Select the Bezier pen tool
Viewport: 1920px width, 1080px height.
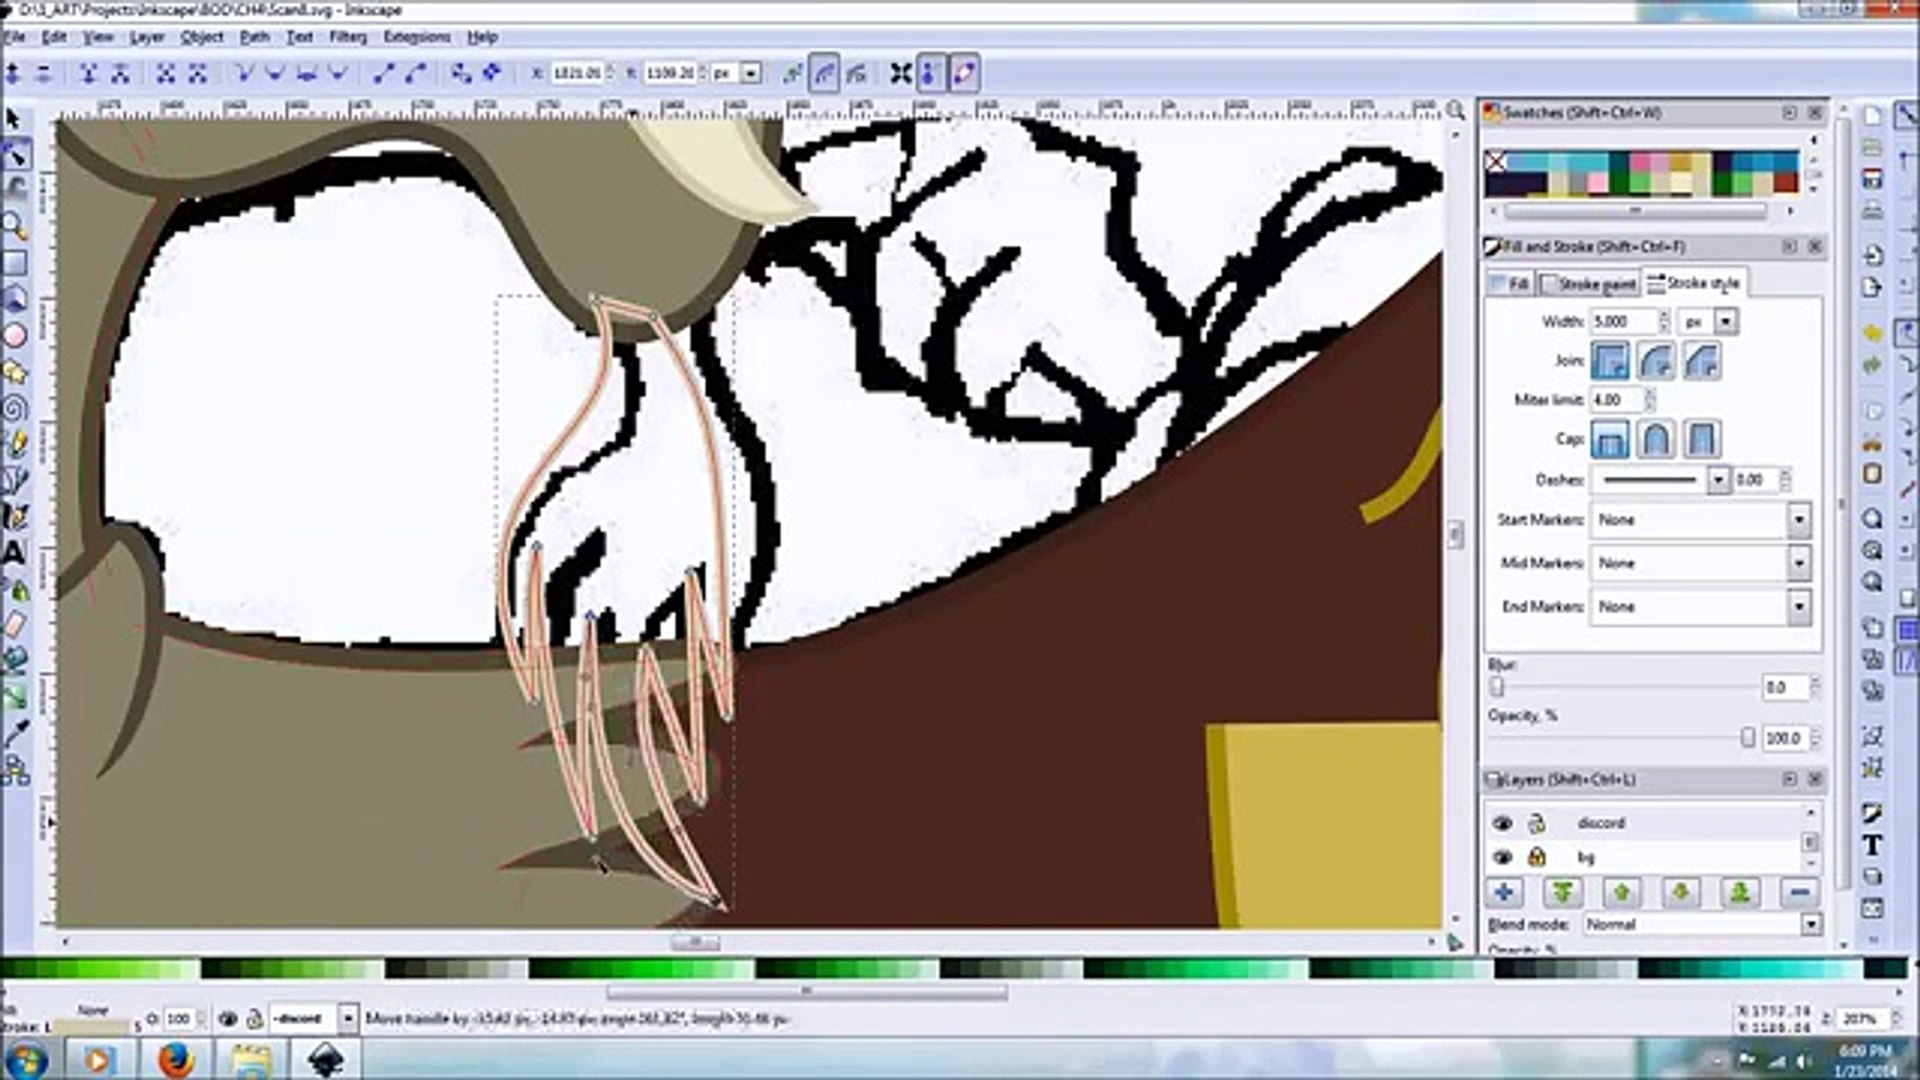click(x=15, y=480)
